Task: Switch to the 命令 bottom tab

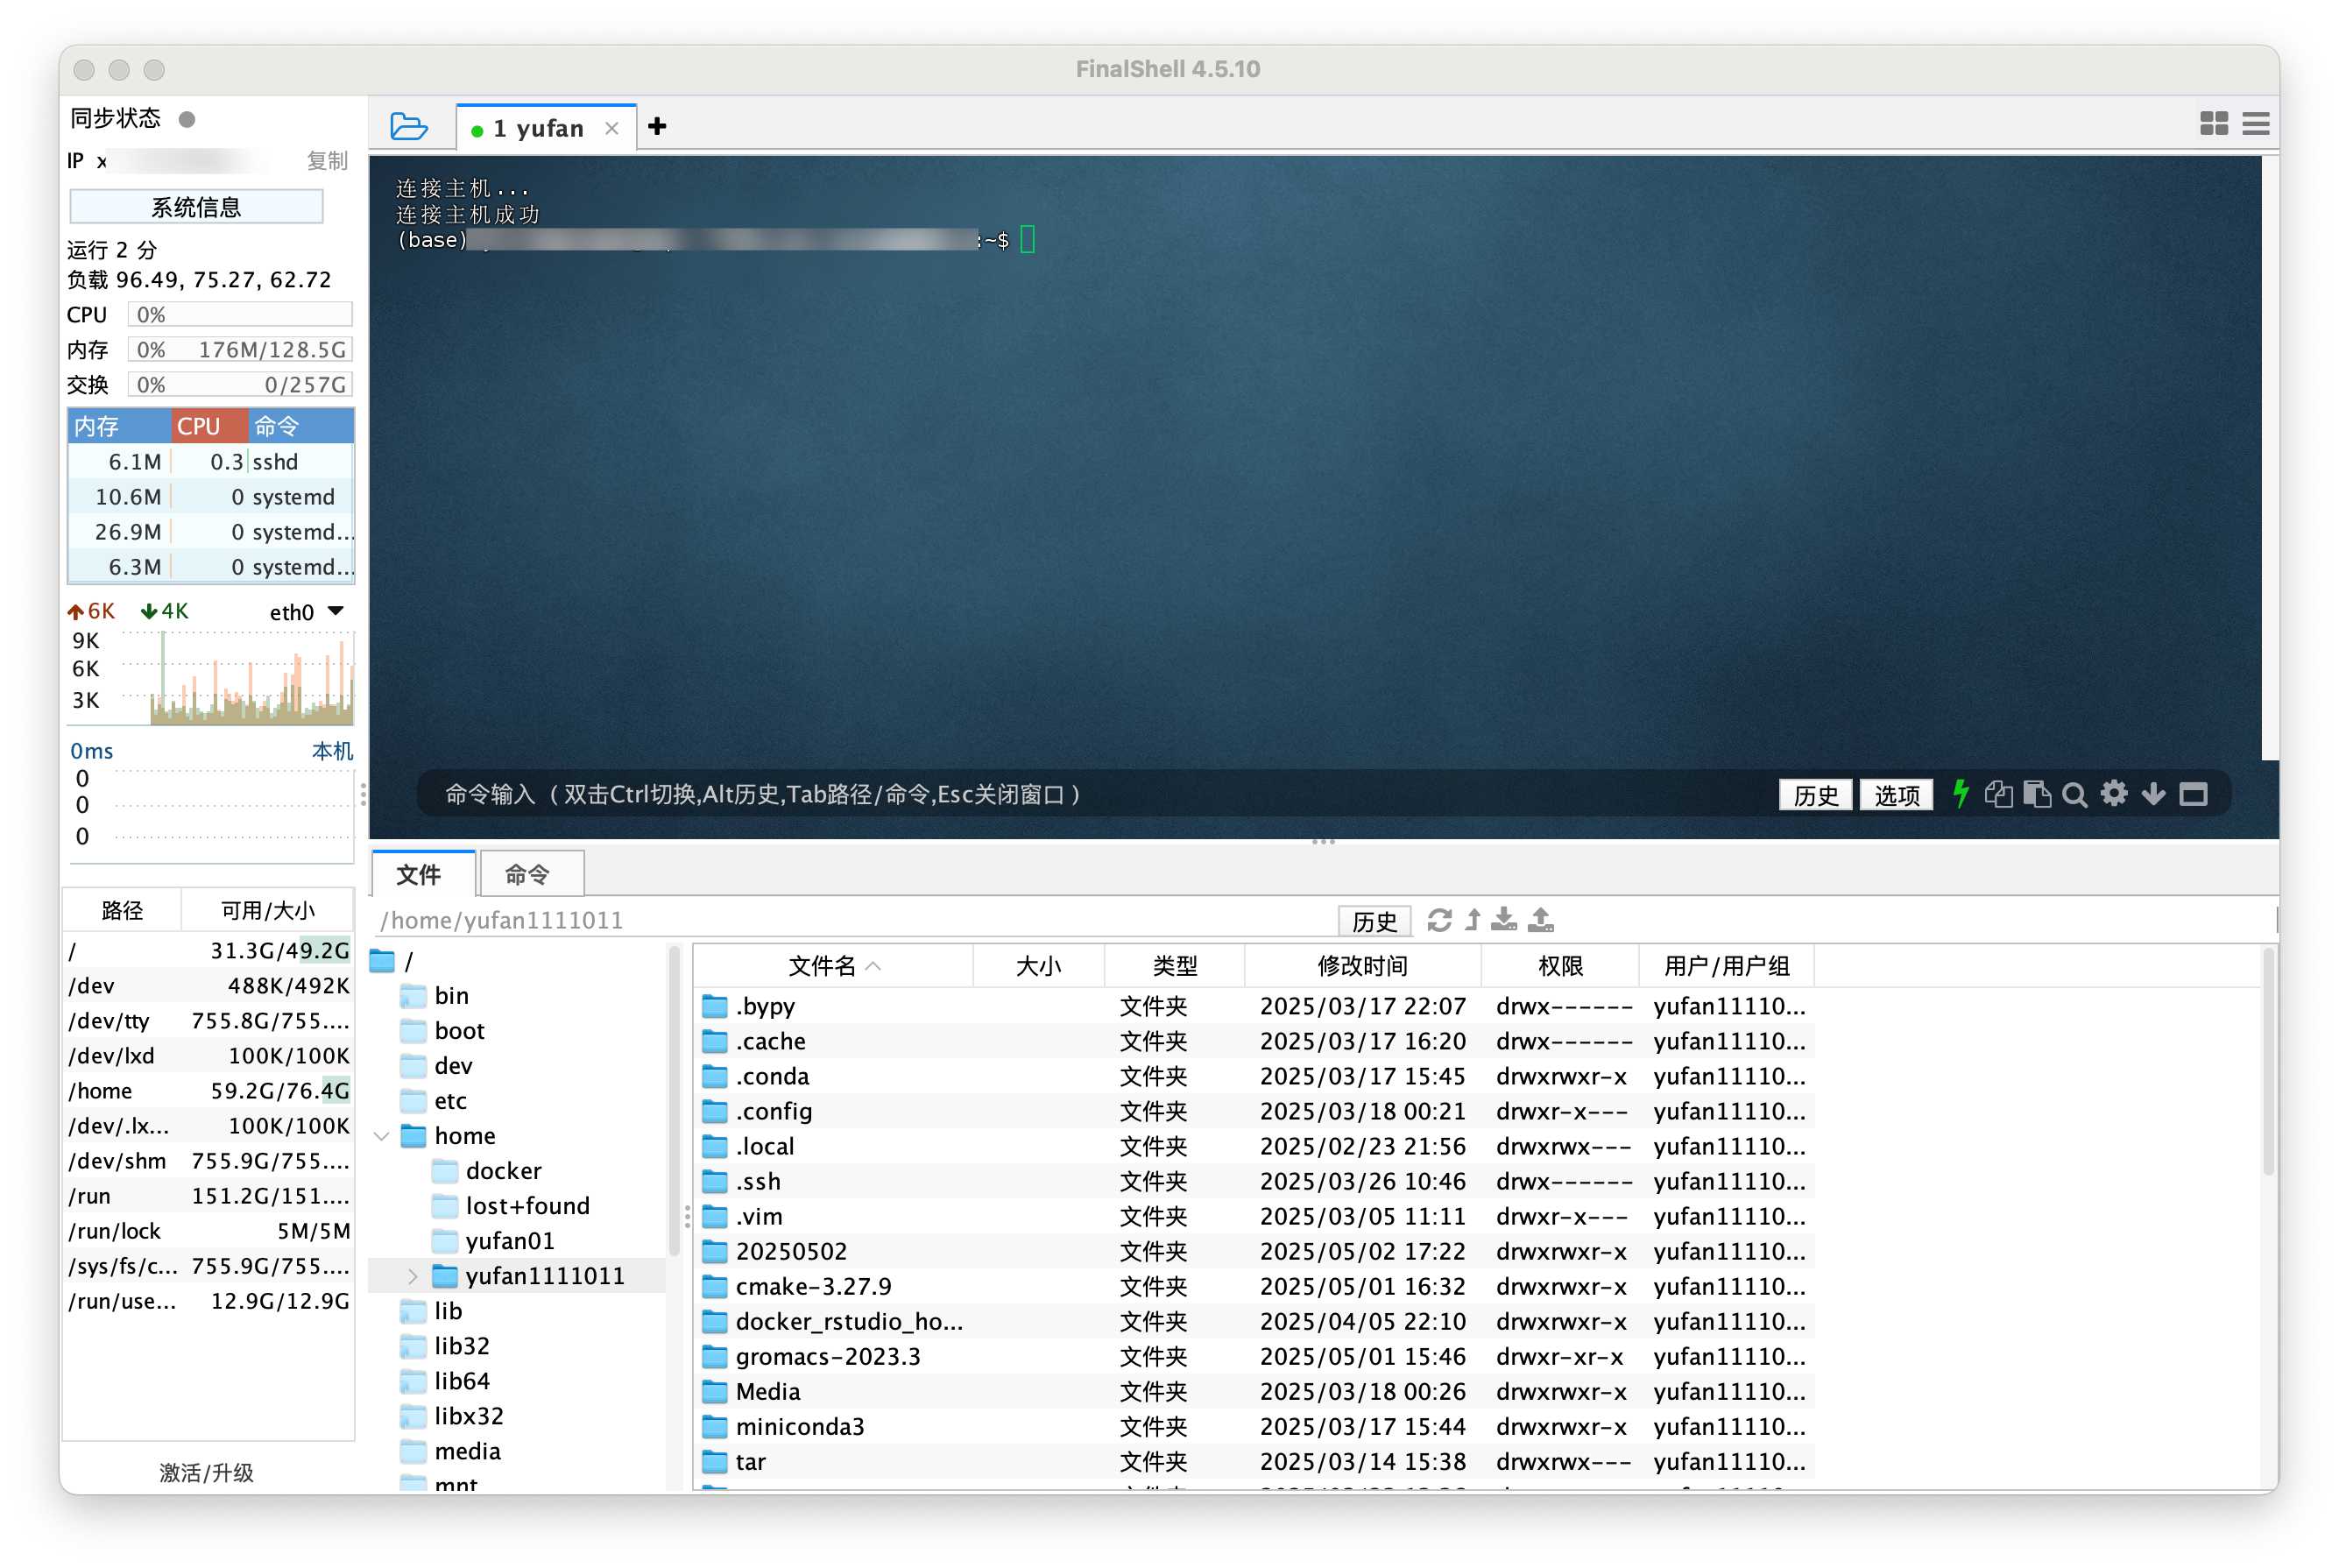Action: [529, 875]
